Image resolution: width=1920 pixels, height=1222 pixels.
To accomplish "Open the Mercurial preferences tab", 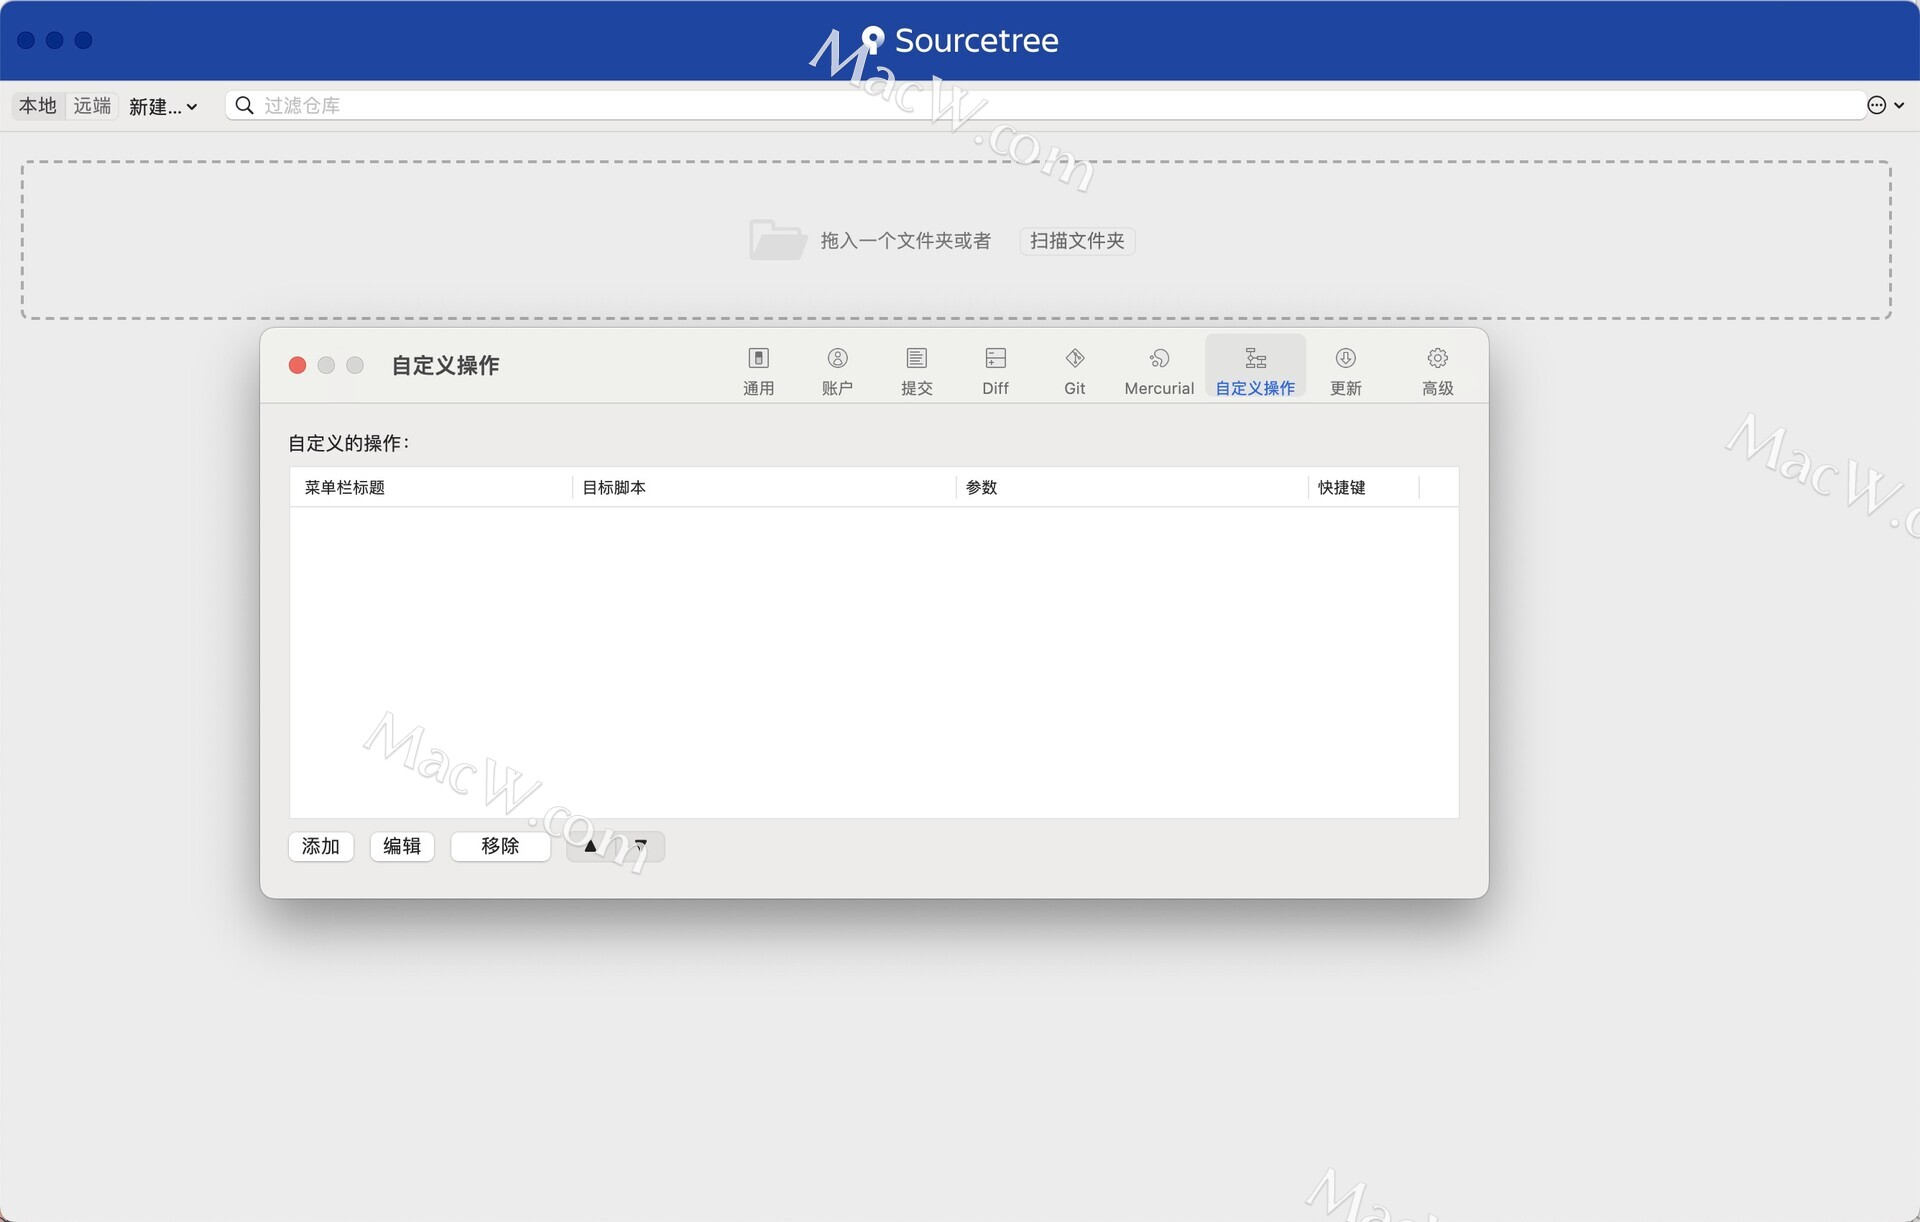I will coord(1159,370).
